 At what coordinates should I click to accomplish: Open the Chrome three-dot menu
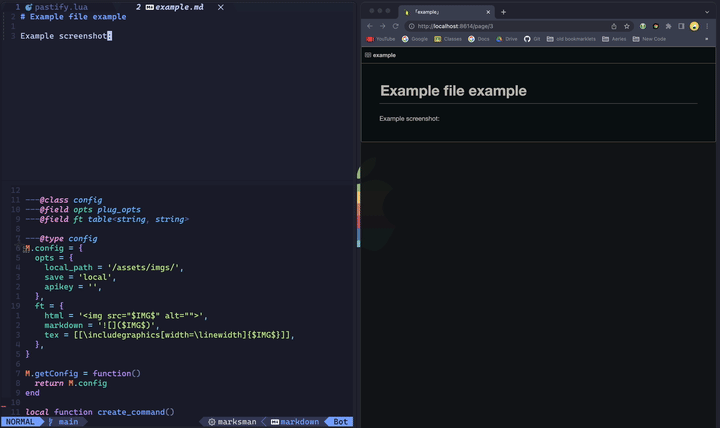[x=707, y=26]
